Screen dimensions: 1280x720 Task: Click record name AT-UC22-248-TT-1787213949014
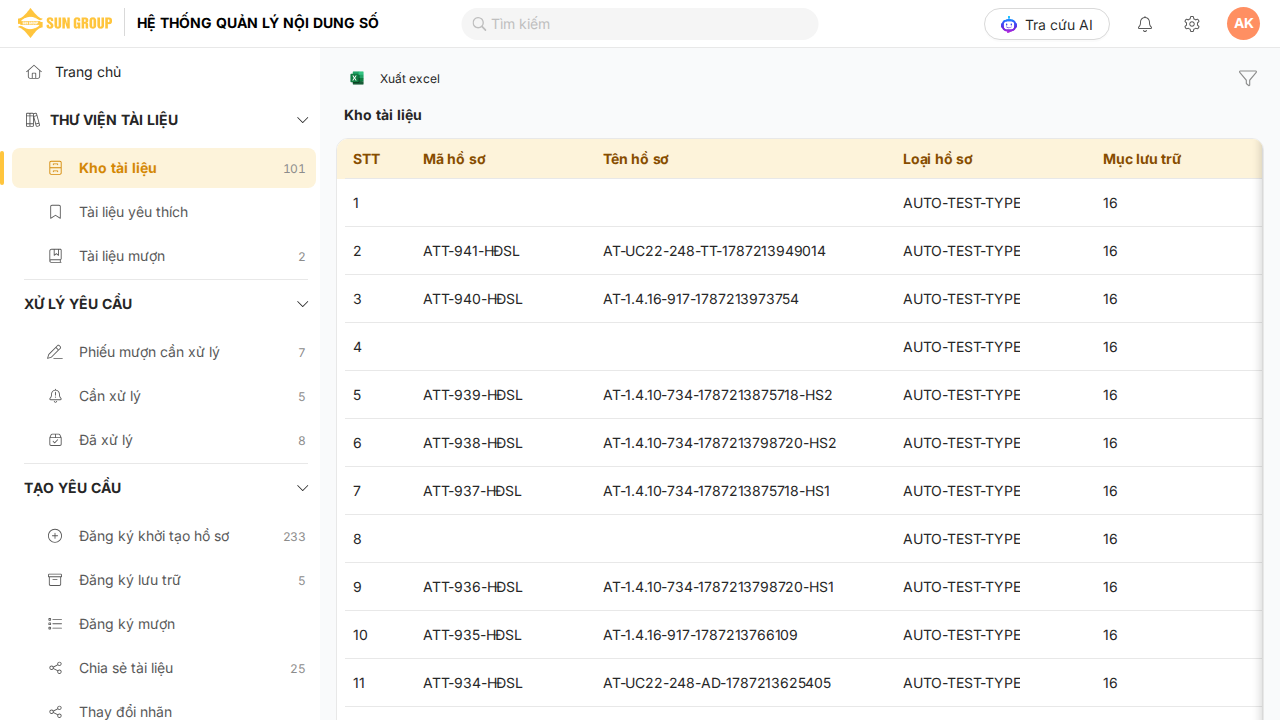click(x=714, y=251)
